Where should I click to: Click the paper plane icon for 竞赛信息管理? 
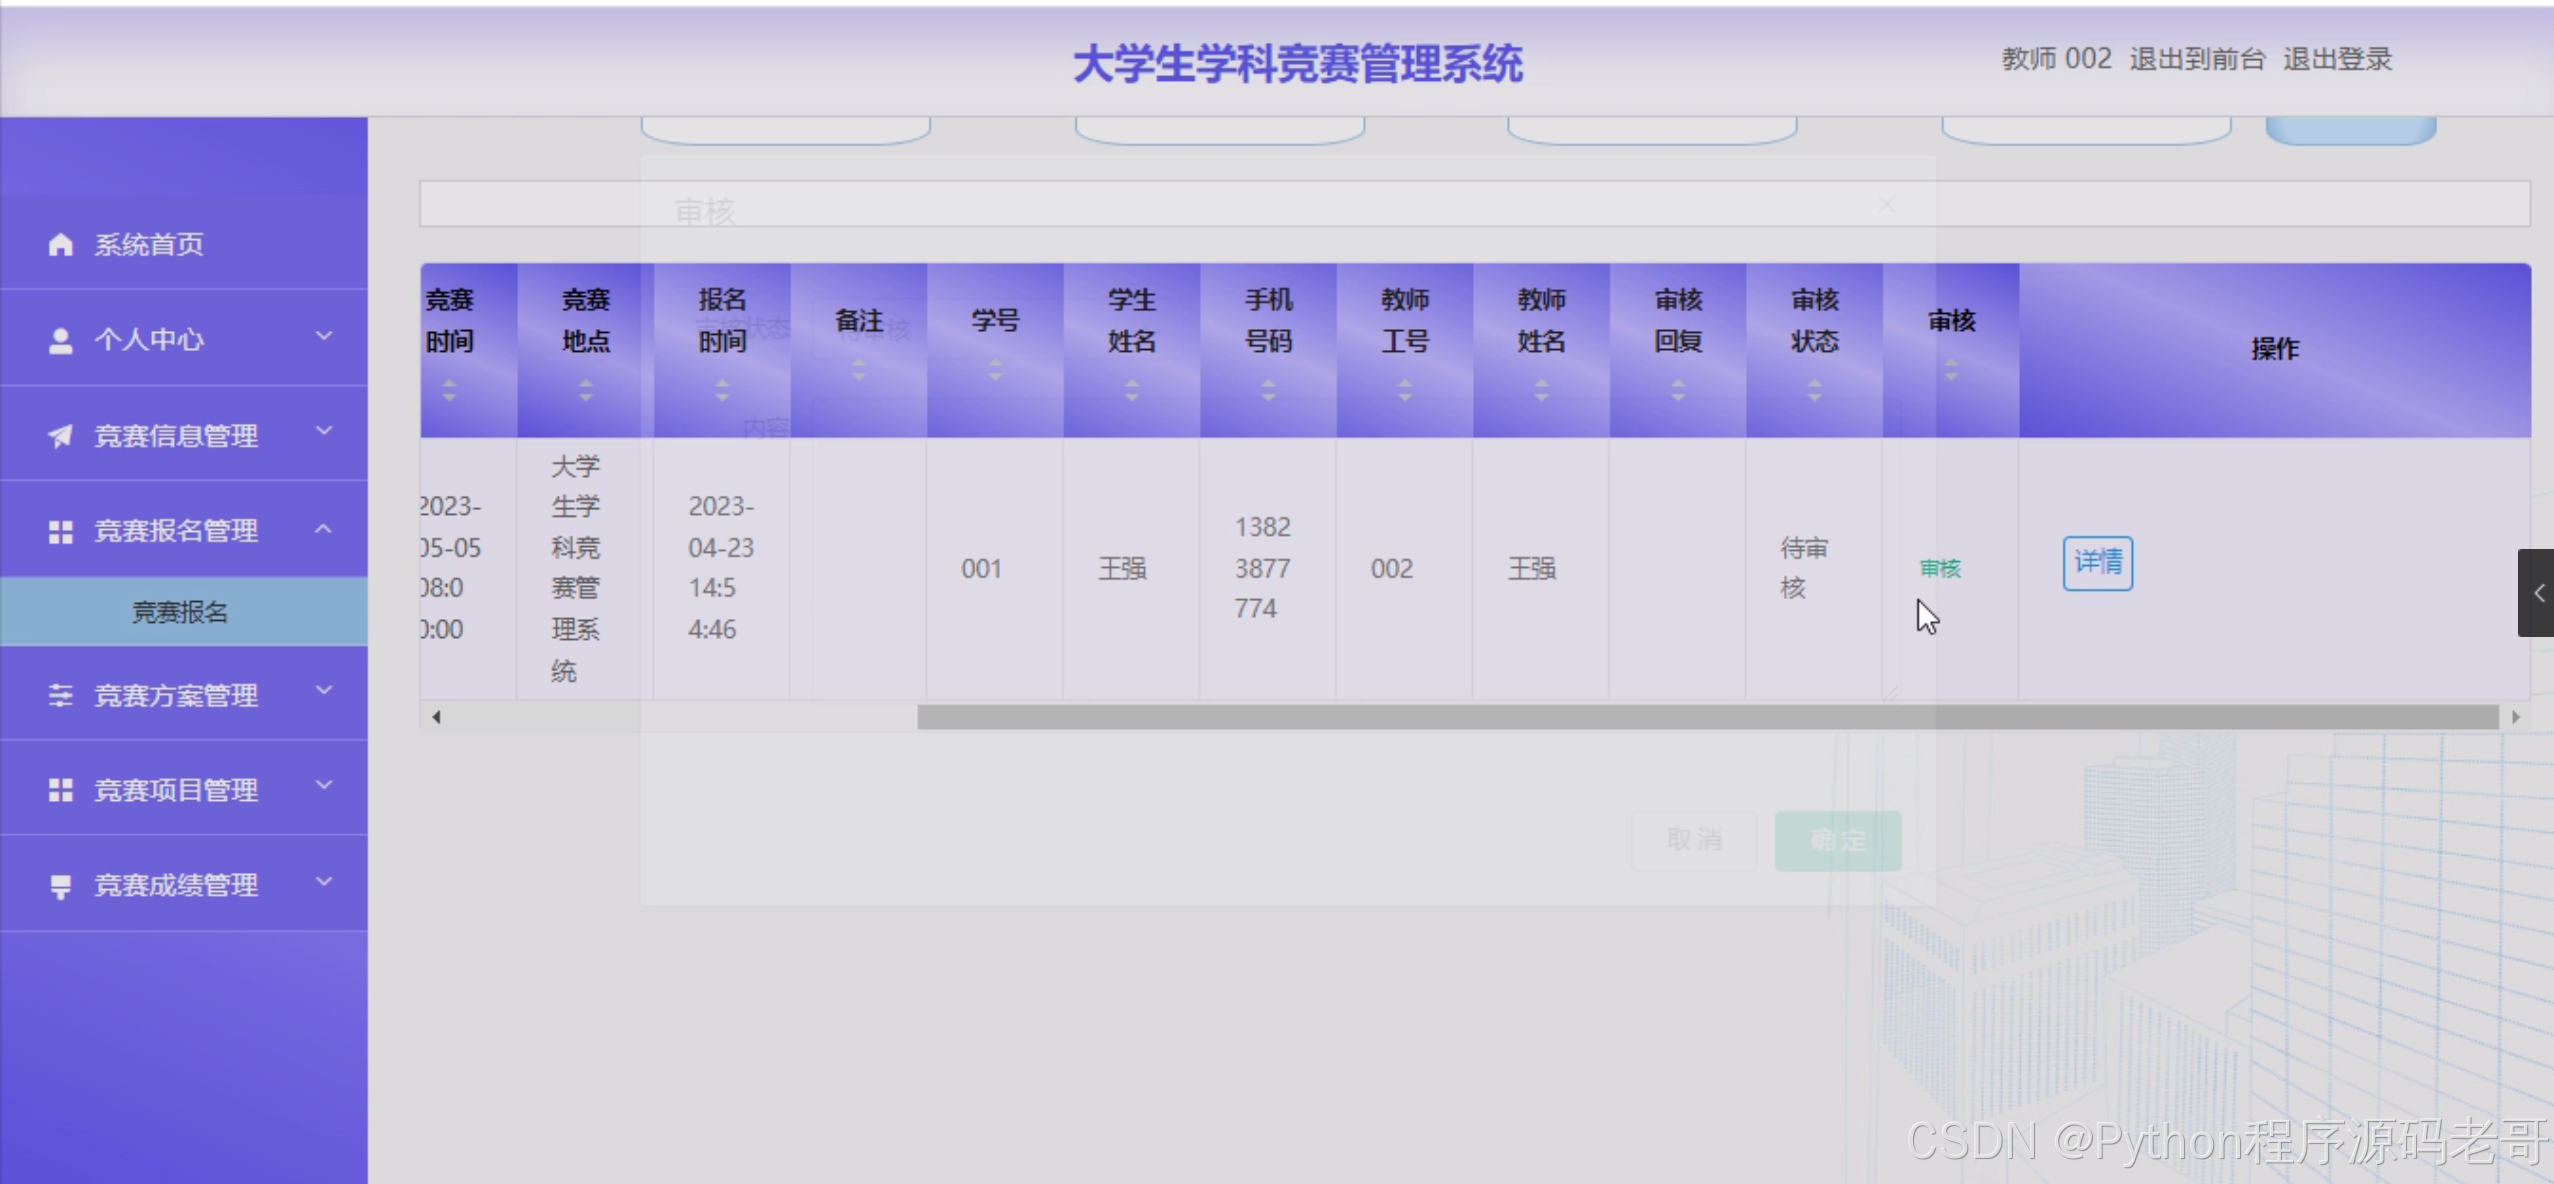[x=60, y=435]
